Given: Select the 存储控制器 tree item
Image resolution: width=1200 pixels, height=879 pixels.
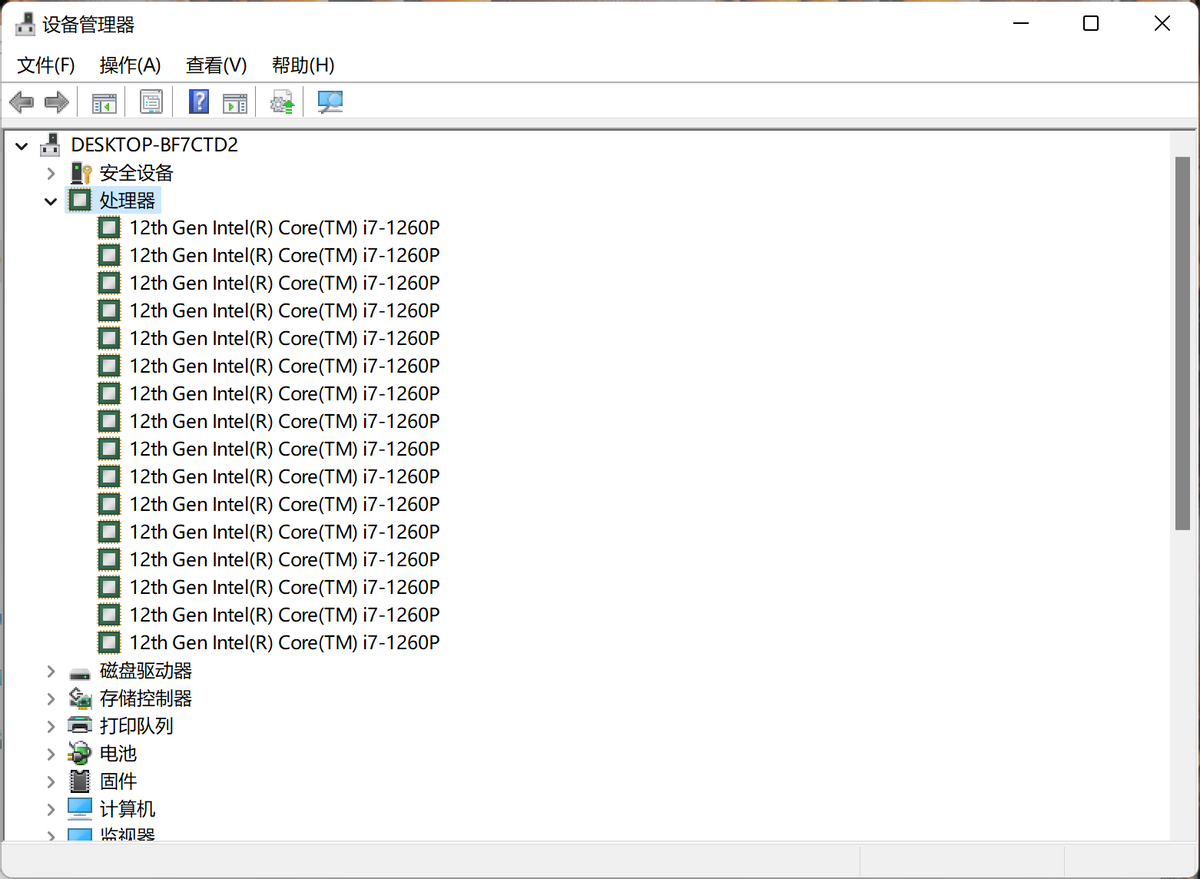Looking at the screenshot, I should point(145,698).
